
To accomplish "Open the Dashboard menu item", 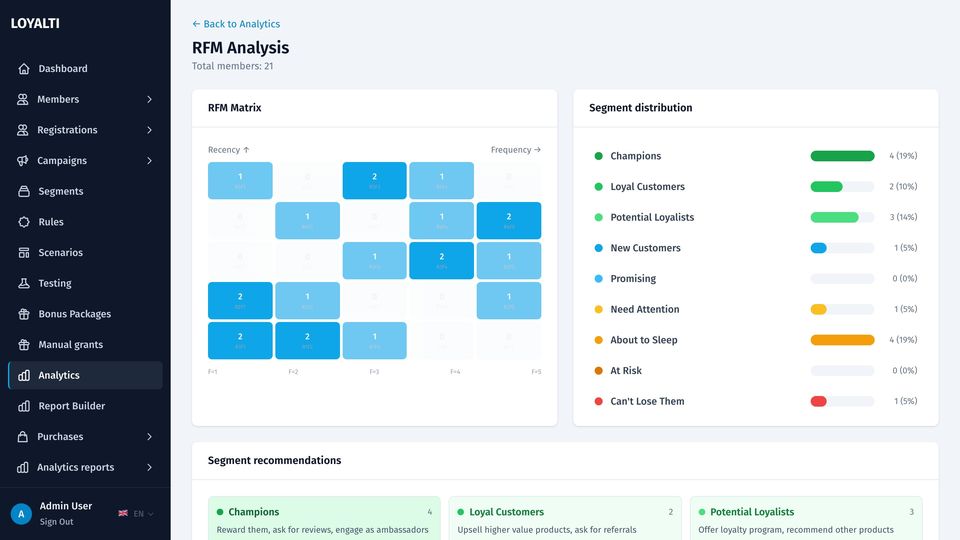I will [85, 69].
